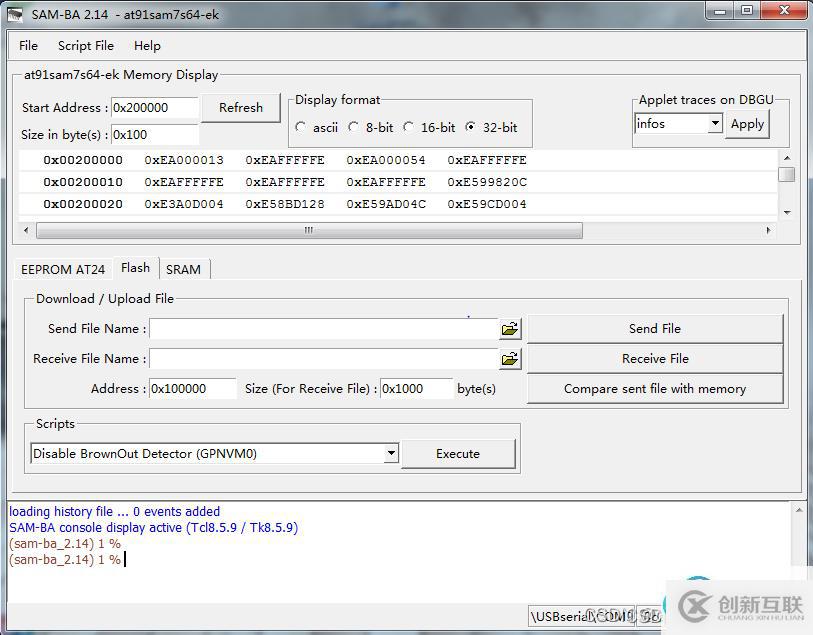Viewport: 813px width, 635px height.
Task: Browse for Receive File Name folder icon
Action: [510, 359]
